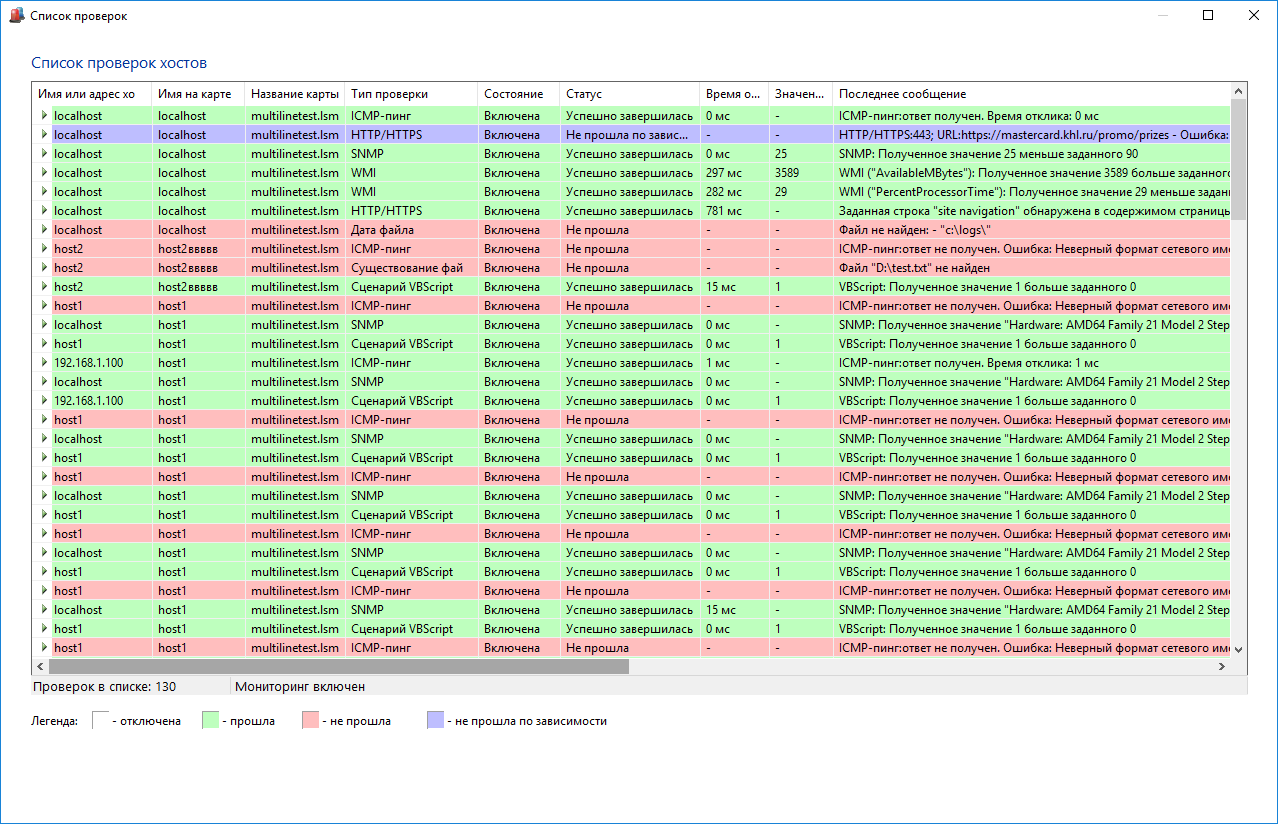1278x824 pixels.
Task: Click the site navigation message cell
Action: click(x=1031, y=211)
